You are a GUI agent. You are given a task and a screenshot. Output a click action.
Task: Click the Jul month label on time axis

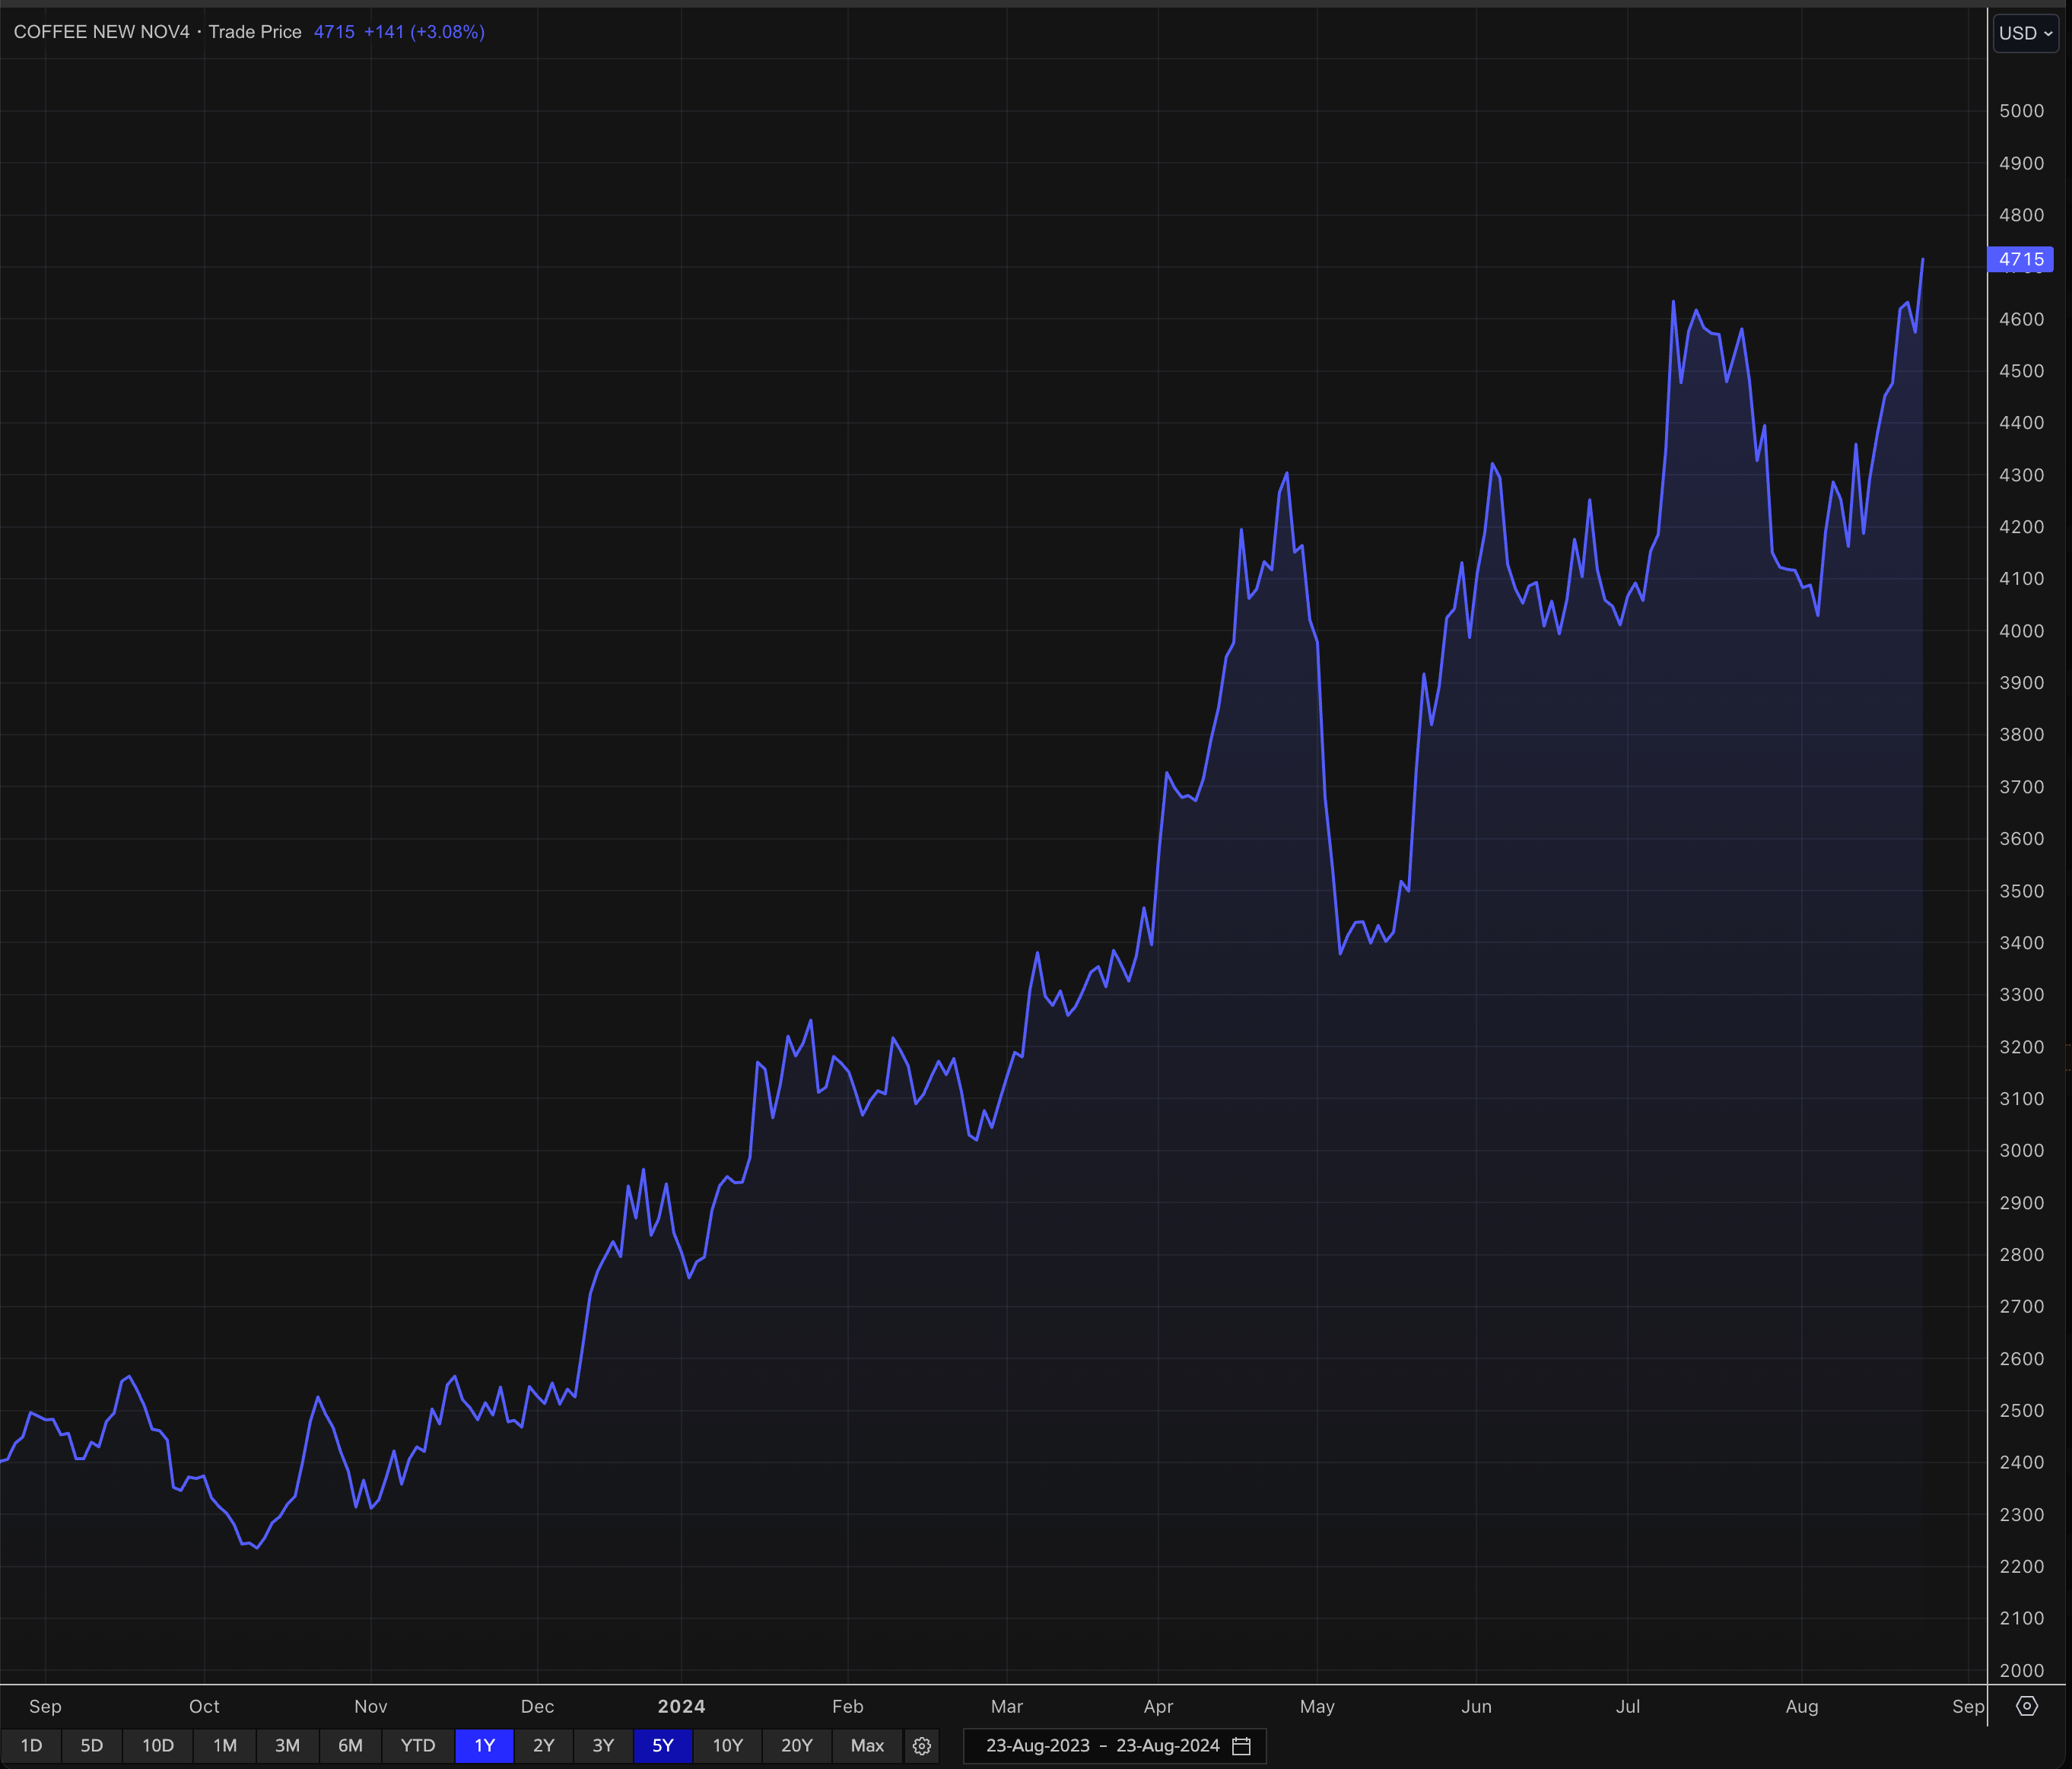(x=1627, y=1706)
